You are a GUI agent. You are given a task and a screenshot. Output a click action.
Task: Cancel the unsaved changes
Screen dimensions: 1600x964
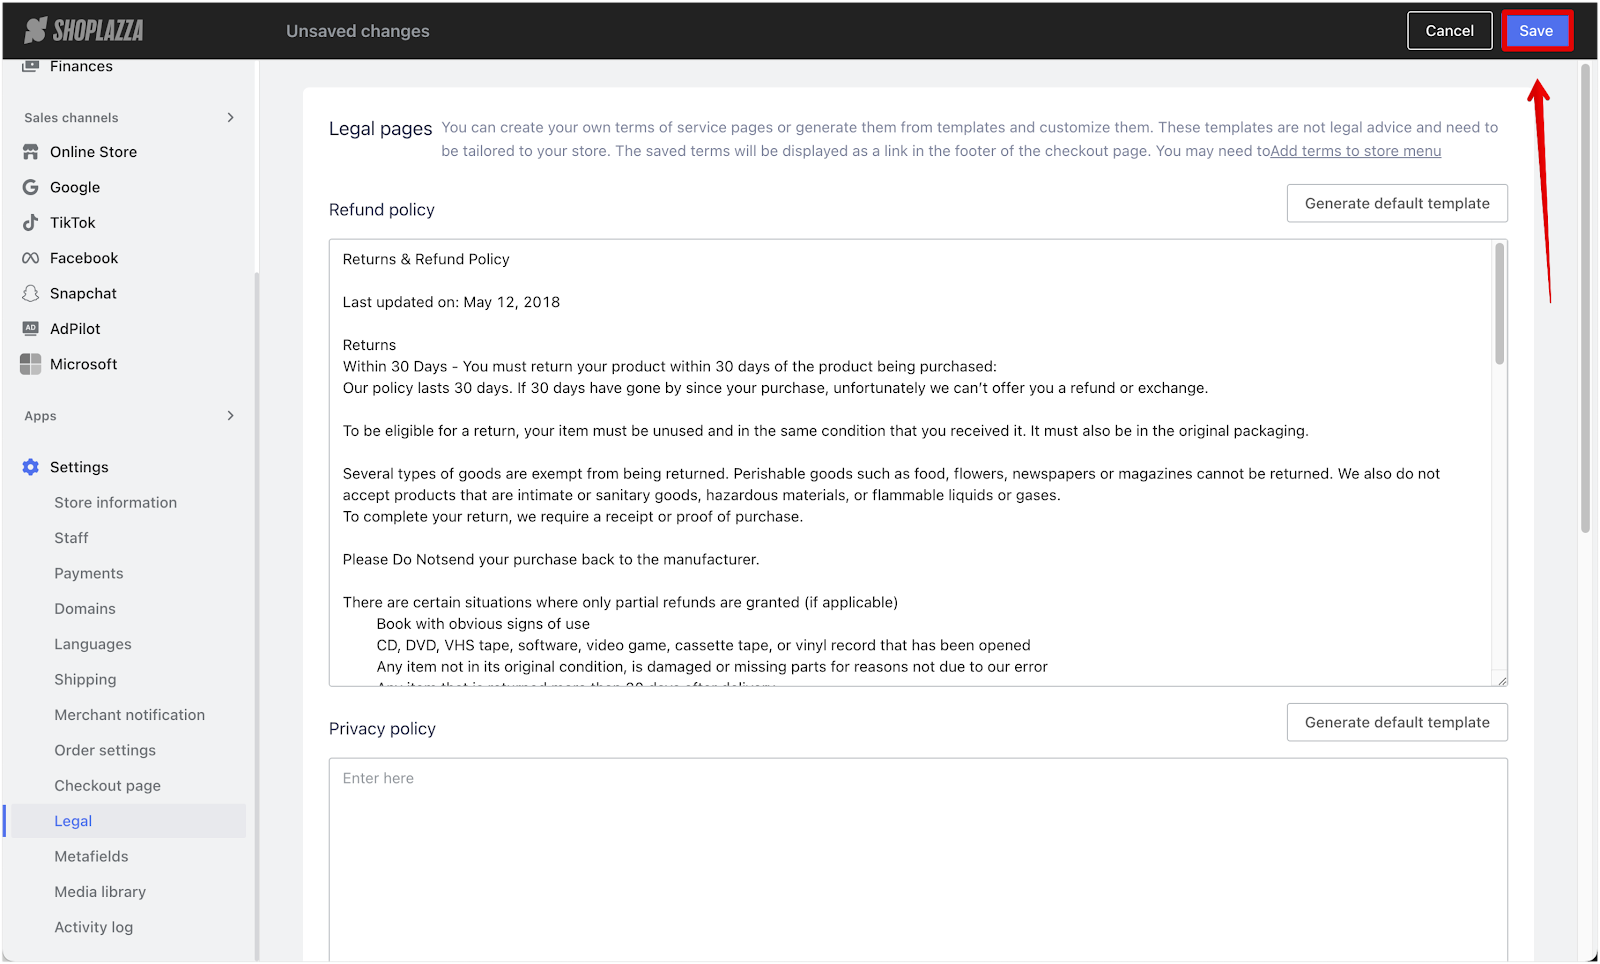tap(1449, 31)
